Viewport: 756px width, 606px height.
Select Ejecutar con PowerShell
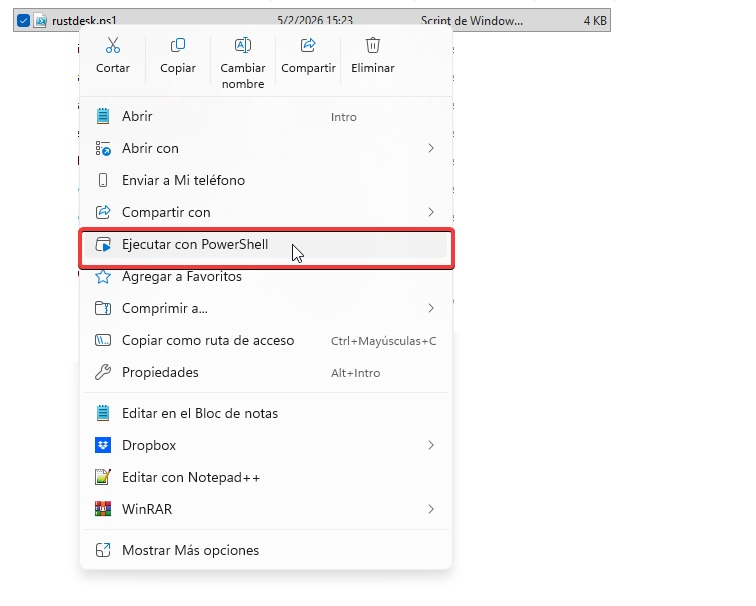(x=195, y=245)
